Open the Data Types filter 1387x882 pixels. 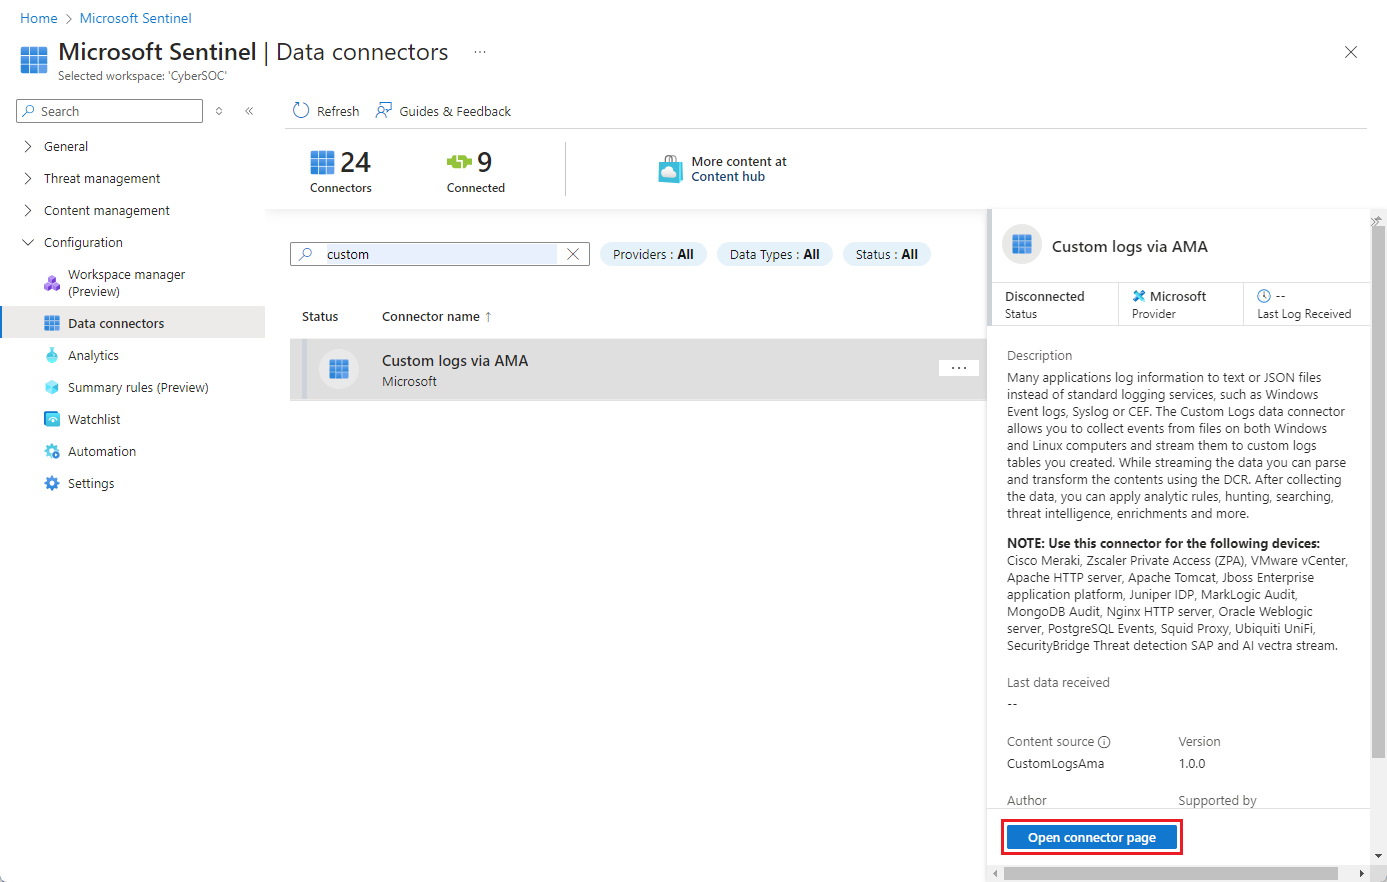[x=775, y=254]
